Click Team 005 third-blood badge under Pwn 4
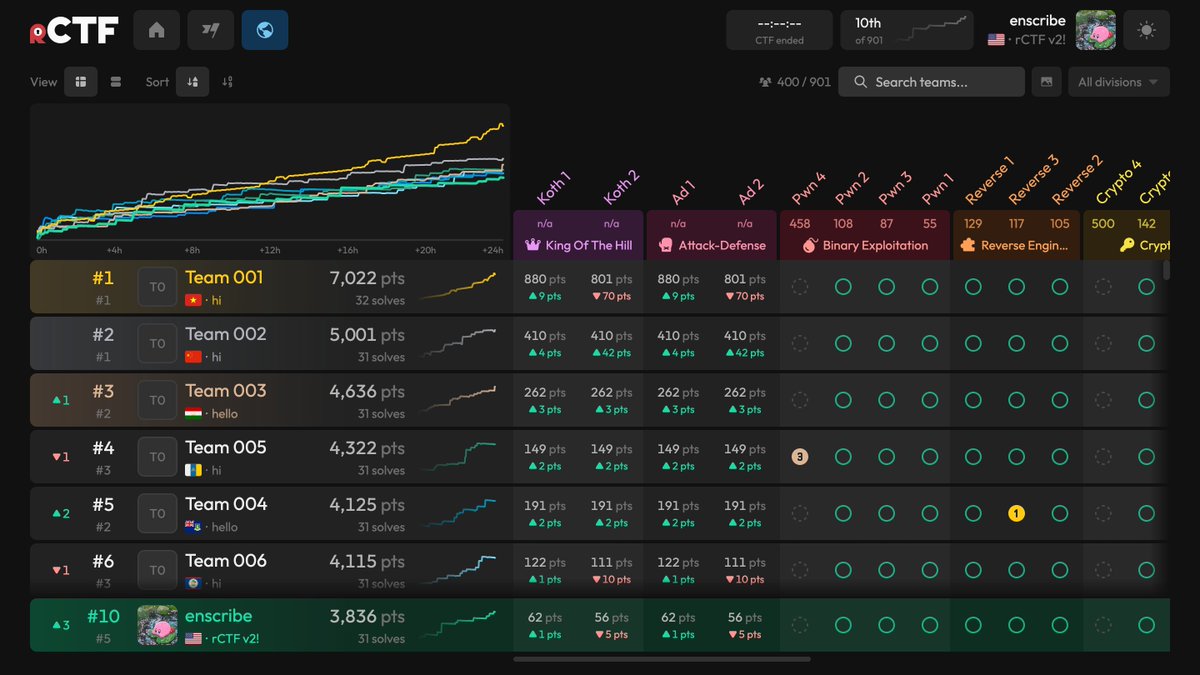Viewport: 1200px width, 675px height. (x=800, y=457)
